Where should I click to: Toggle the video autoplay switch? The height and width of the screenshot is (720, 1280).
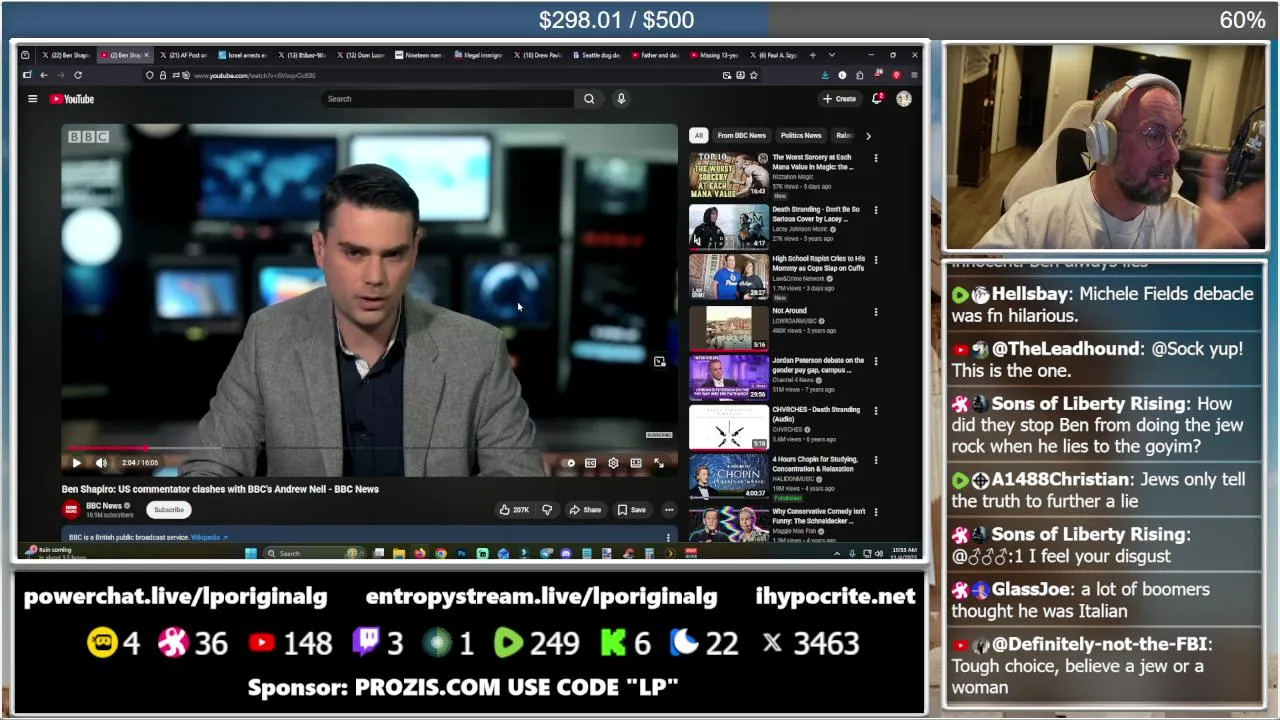[x=568, y=463]
